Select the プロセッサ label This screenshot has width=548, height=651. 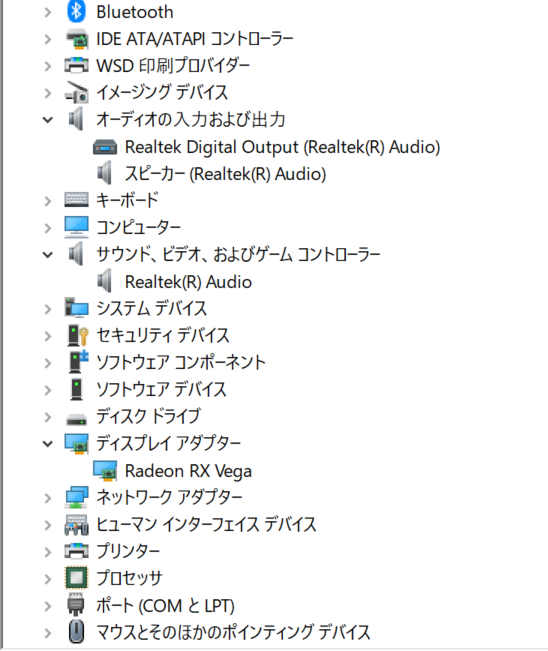pyautogui.click(x=129, y=578)
